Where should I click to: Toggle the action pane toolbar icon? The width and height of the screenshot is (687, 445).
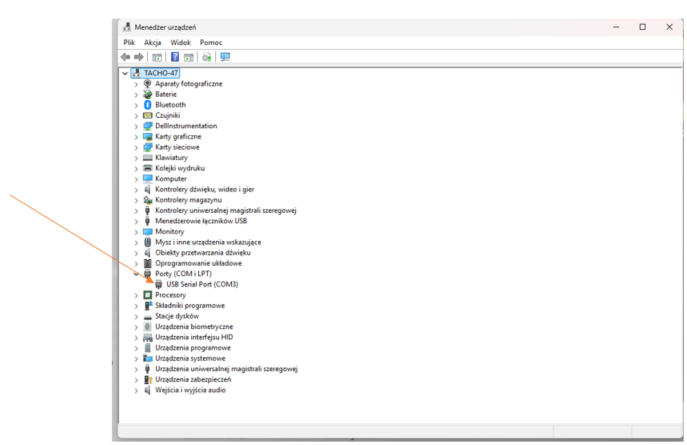(x=189, y=57)
